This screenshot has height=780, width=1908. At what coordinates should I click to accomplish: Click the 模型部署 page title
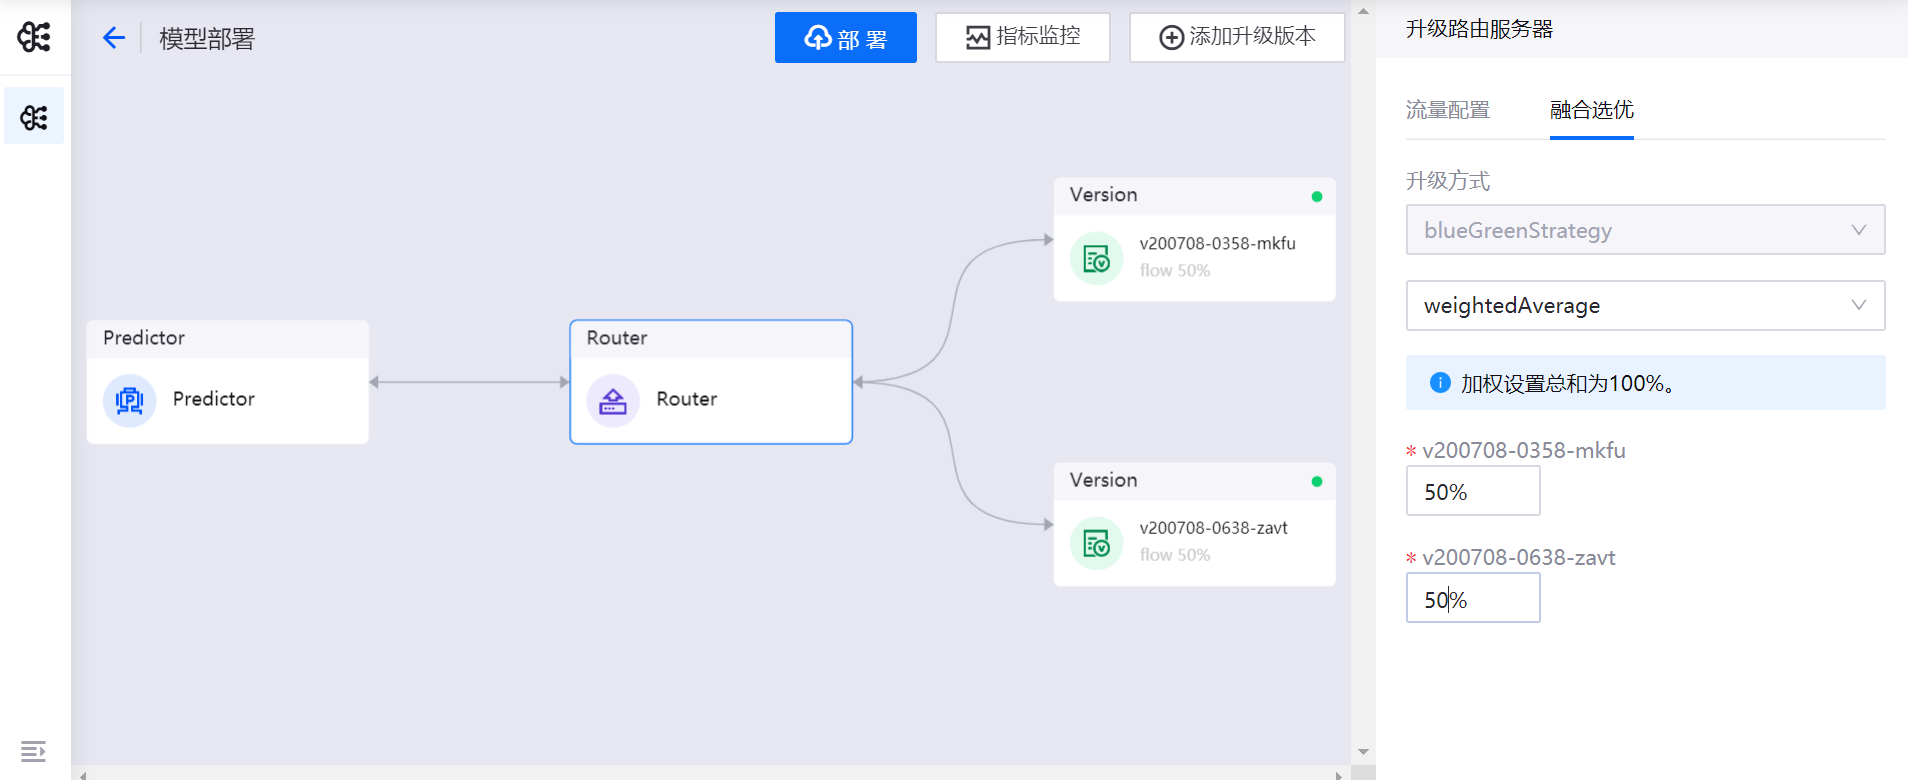(207, 39)
